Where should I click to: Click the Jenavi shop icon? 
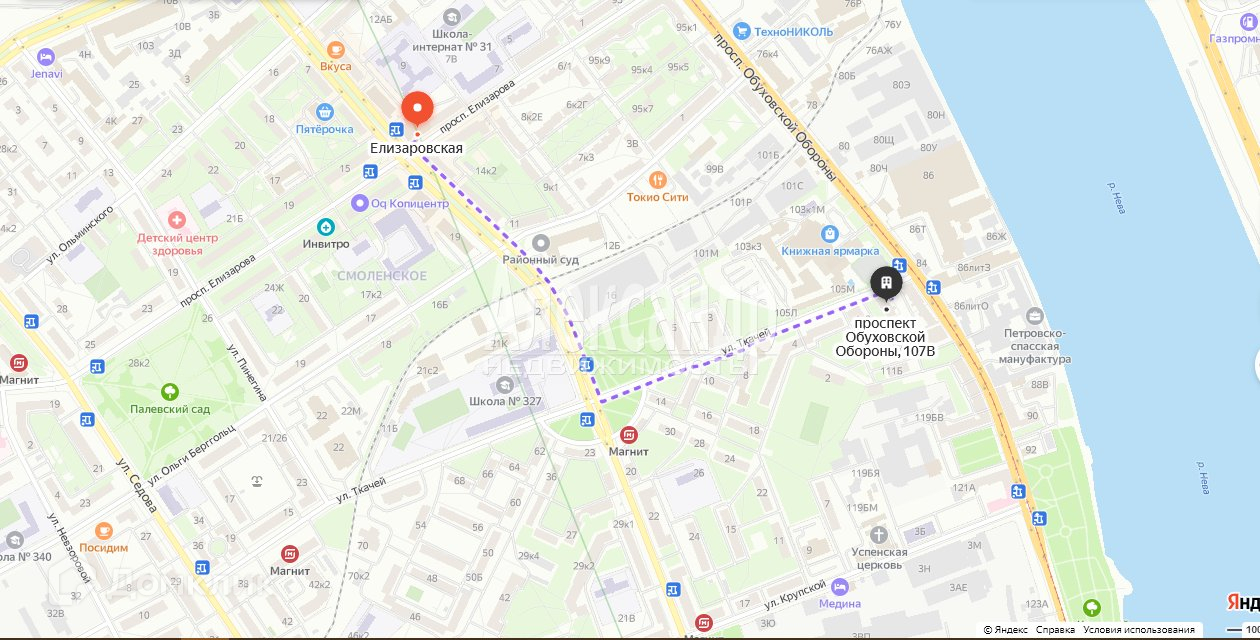click(x=45, y=56)
